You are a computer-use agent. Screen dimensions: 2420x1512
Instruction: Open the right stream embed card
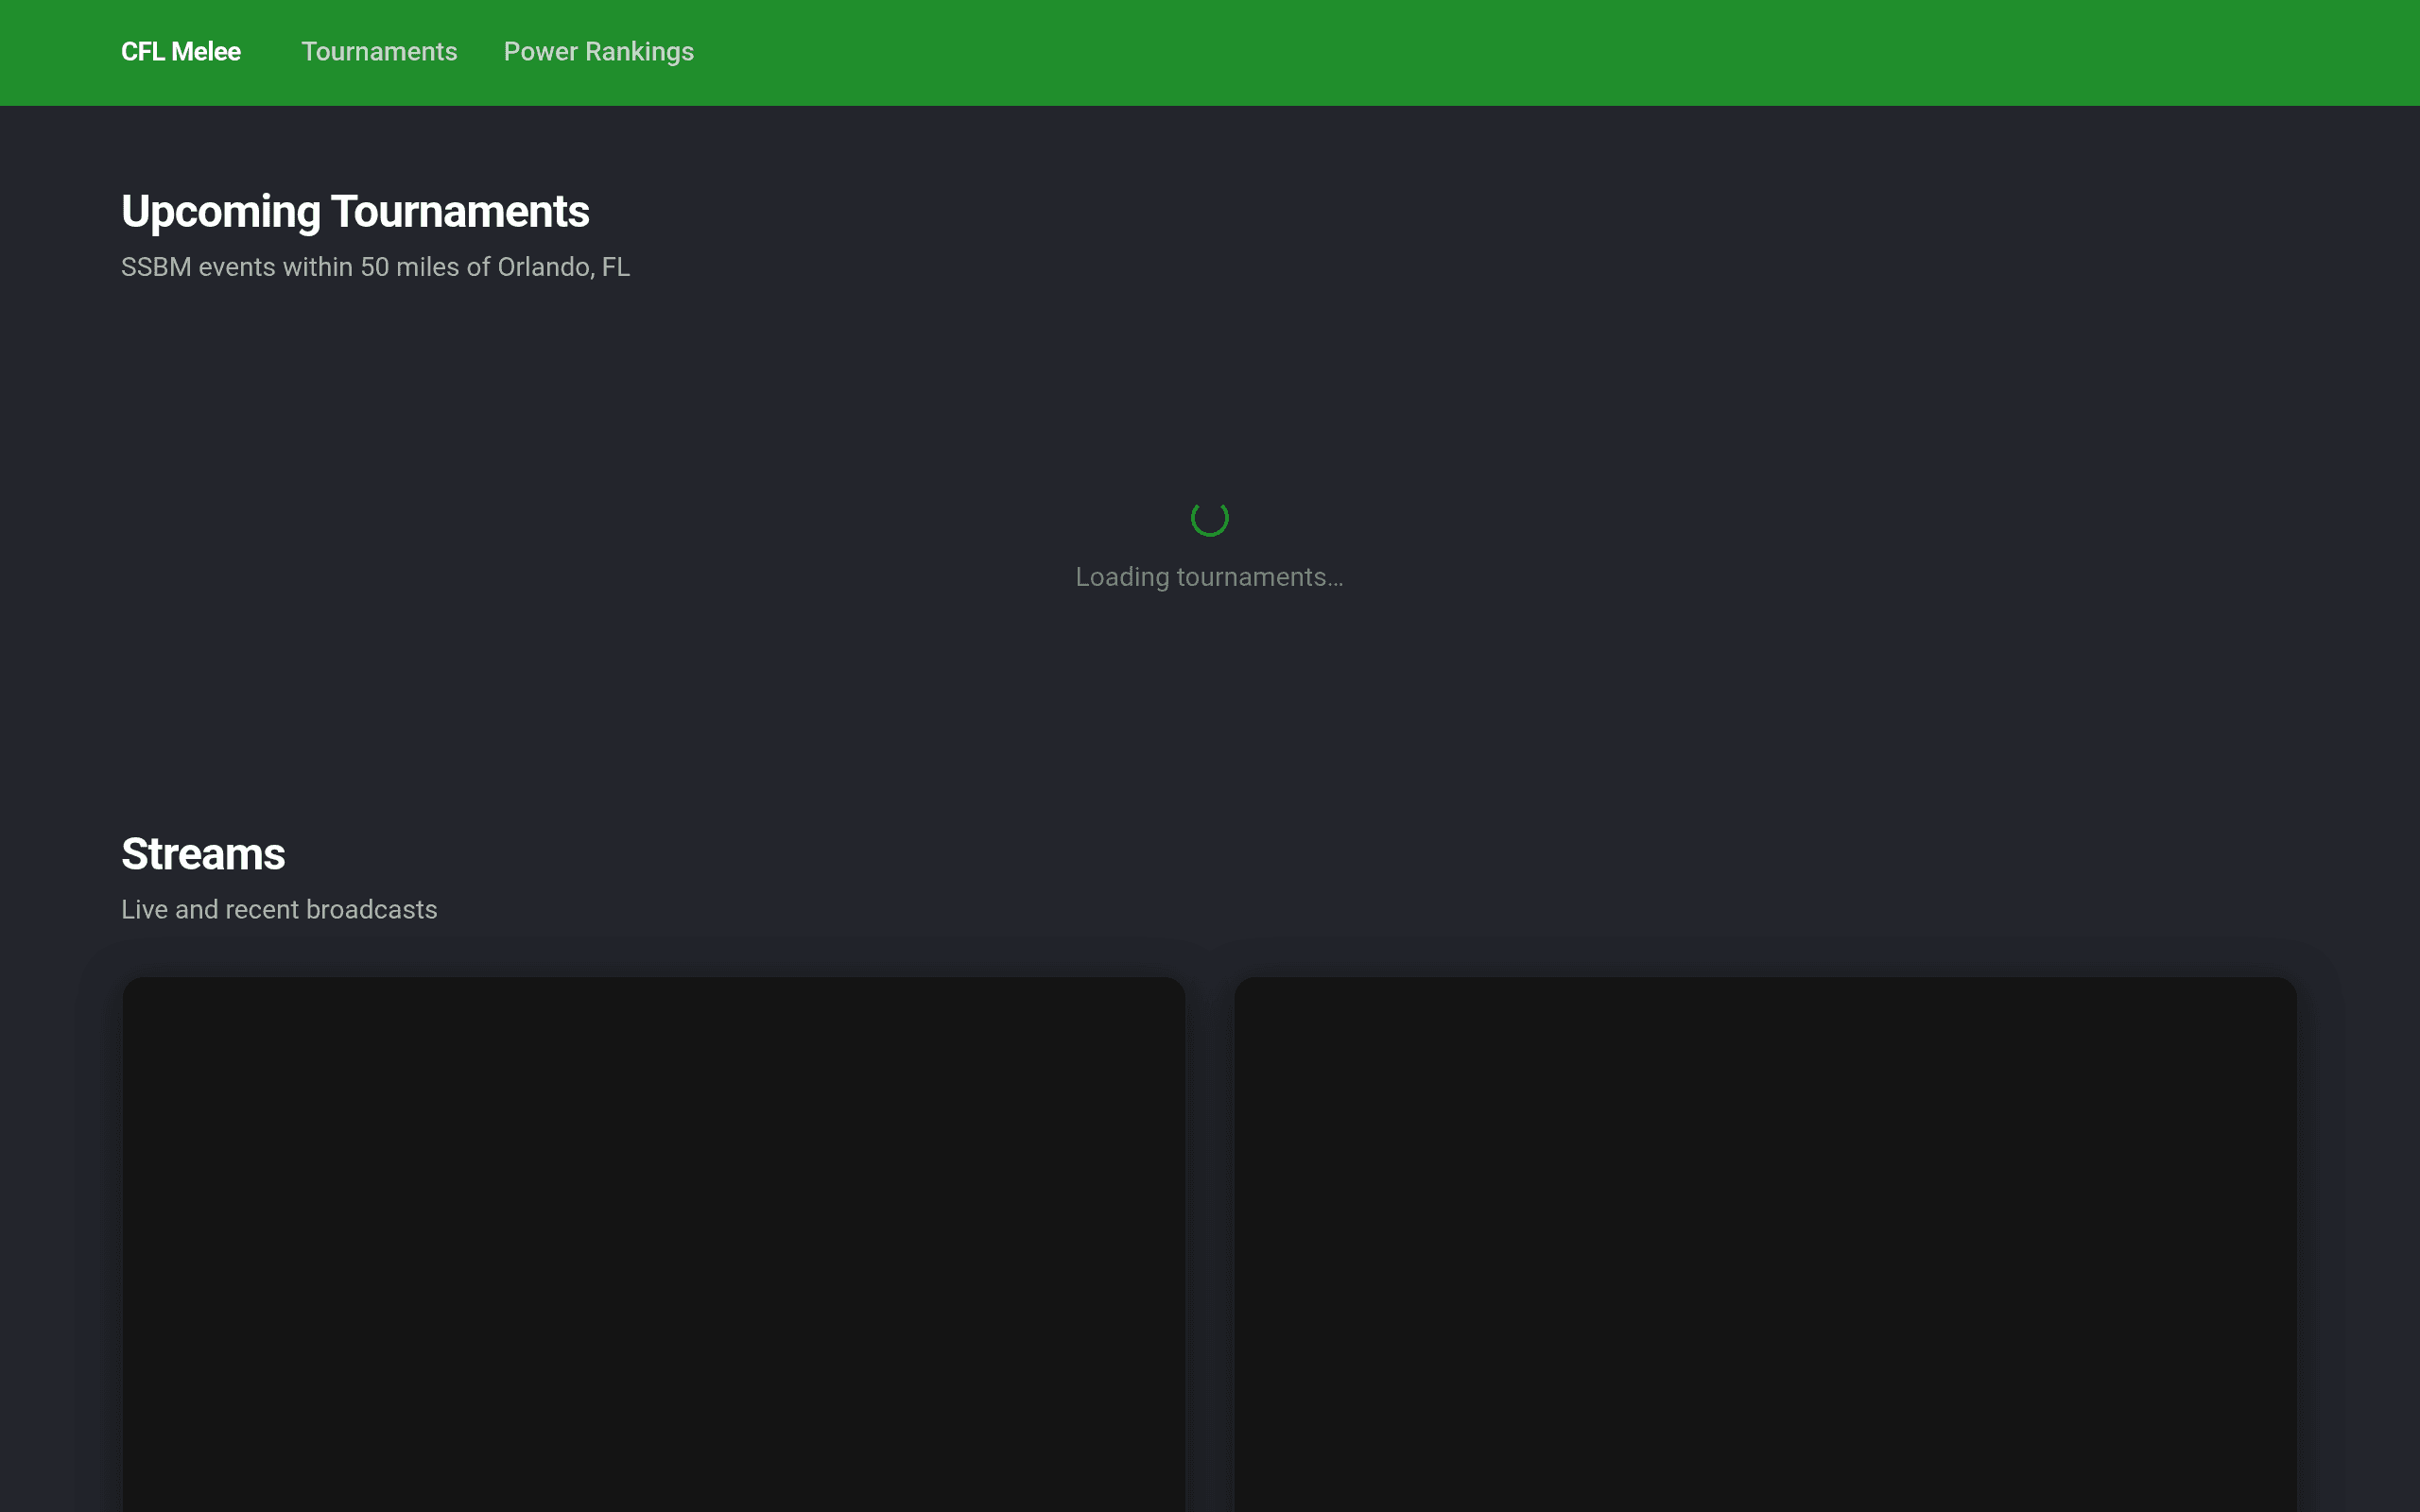[1765, 1240]
